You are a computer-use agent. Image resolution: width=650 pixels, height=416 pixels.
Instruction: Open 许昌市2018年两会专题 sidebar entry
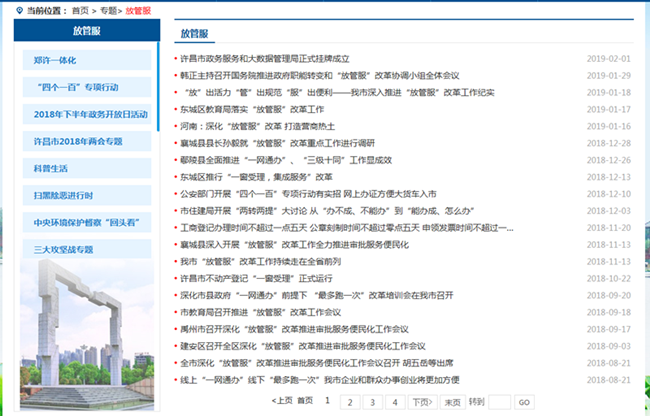point(78,141)
